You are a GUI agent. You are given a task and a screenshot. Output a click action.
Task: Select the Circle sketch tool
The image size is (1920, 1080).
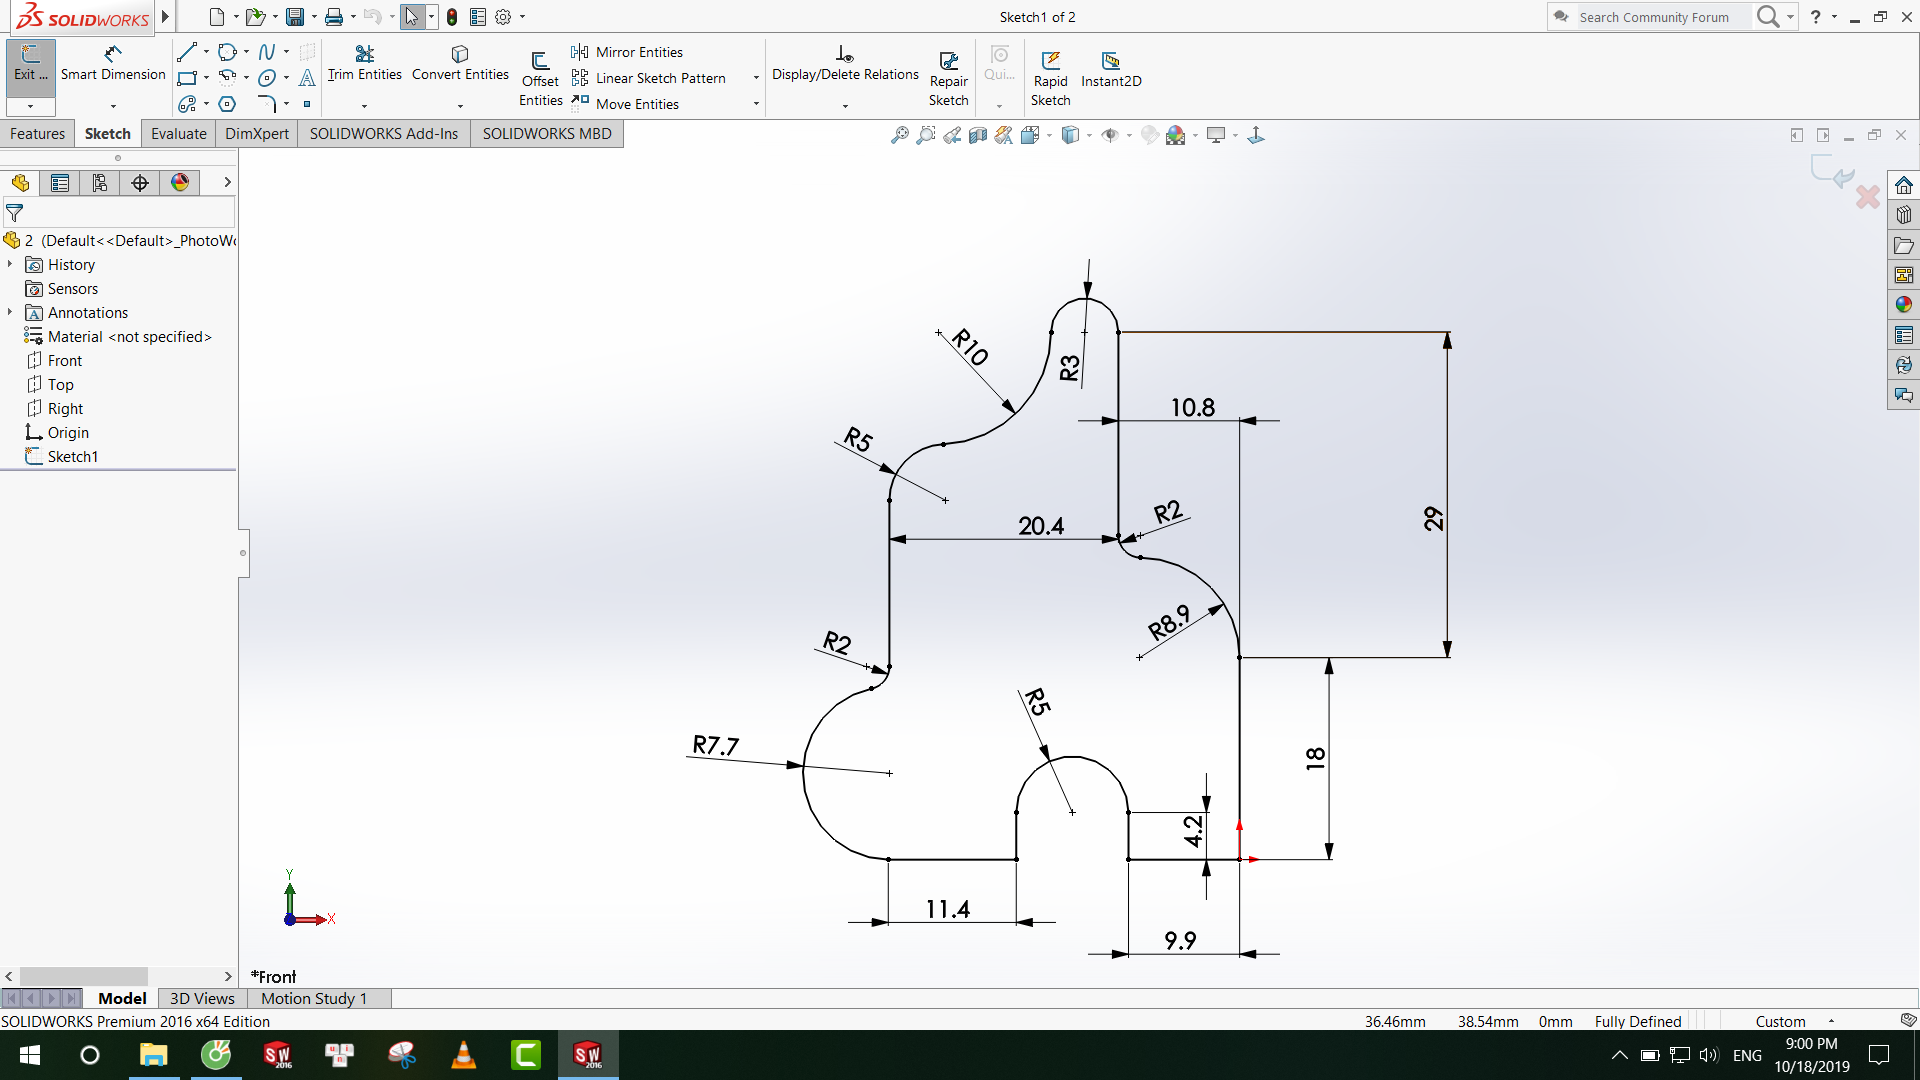(227, 52)
